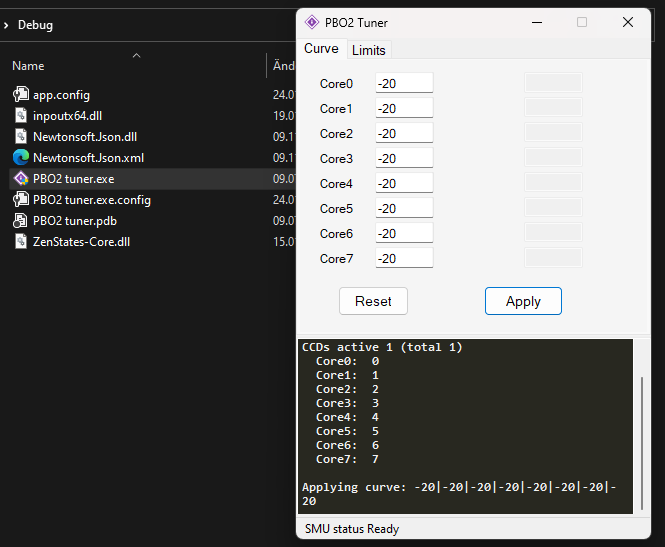Click the Newtonsoft.Json.dll file icon
This screenshot has height=547, width=665.
pyautogui.click(x=21, y=136)
